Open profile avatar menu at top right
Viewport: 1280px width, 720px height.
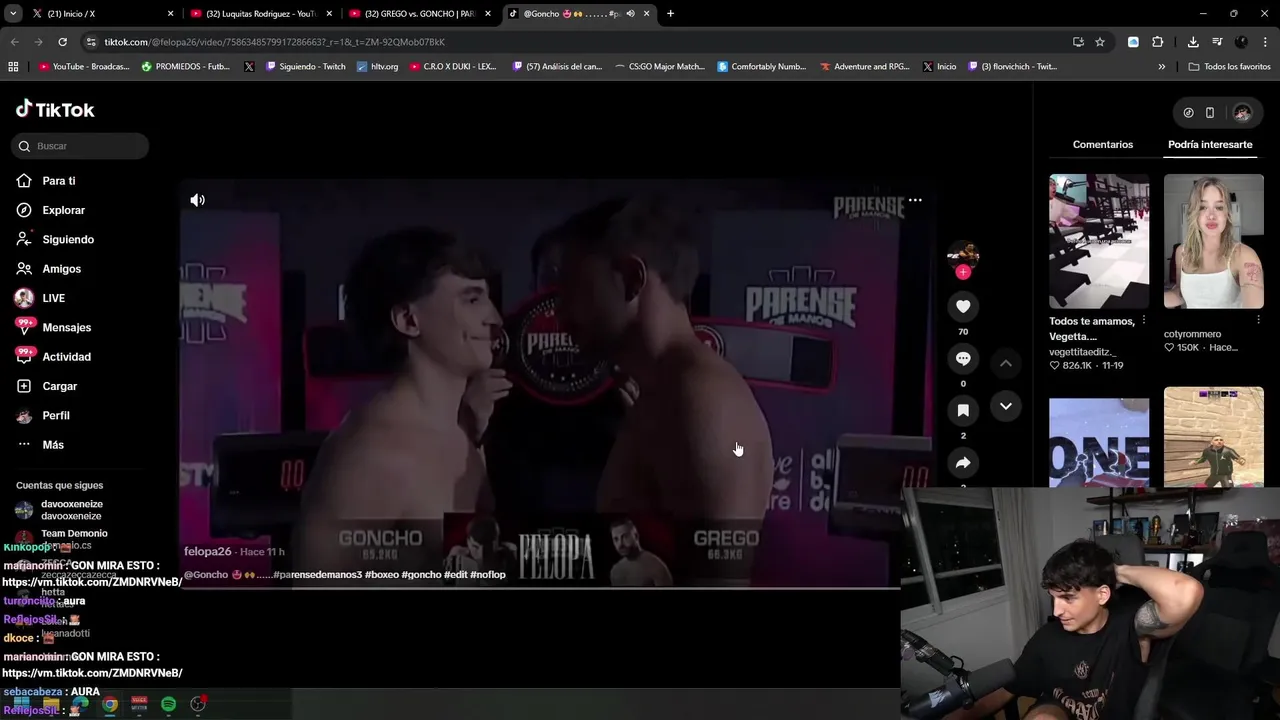point(1242,113)
